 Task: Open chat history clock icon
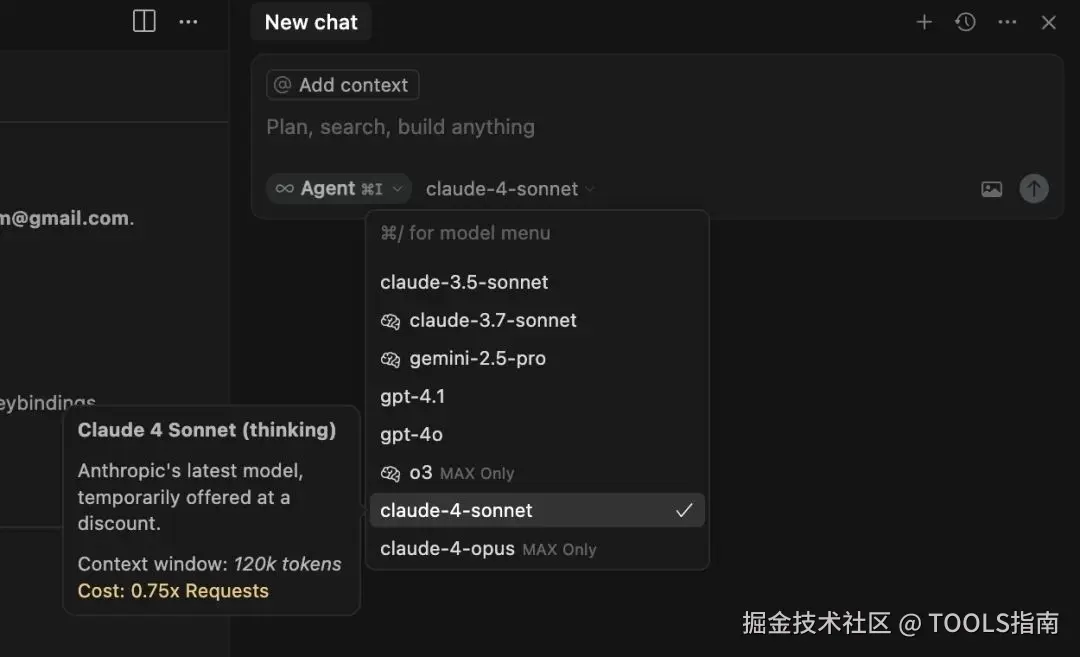(x=965, y=22)
